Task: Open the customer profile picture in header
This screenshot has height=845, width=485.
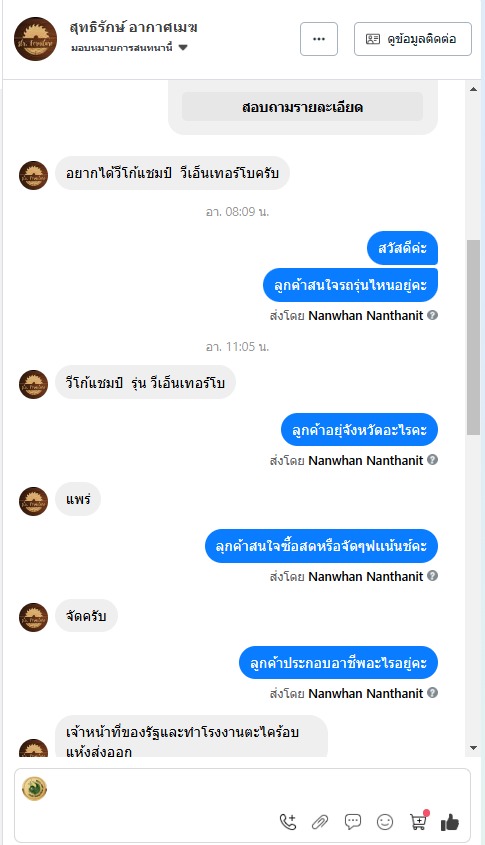Action: click(36, 39)
